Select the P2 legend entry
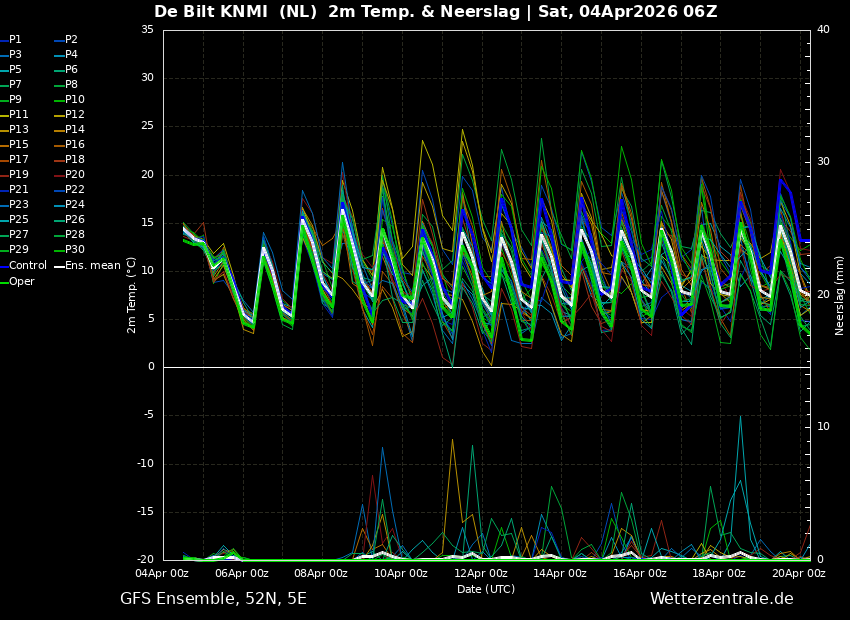This screenshot has width=850, height=620. tap(71, 40)
